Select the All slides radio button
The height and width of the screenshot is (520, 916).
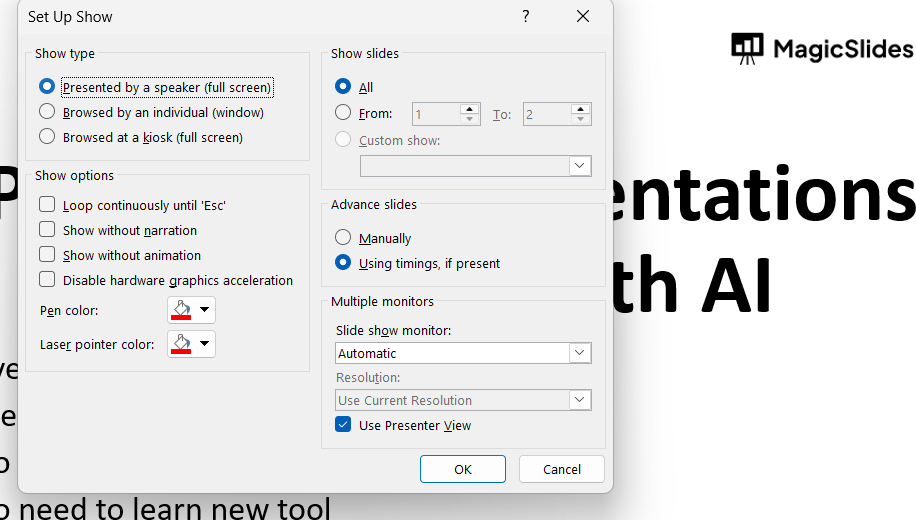[x=343, y=86]
